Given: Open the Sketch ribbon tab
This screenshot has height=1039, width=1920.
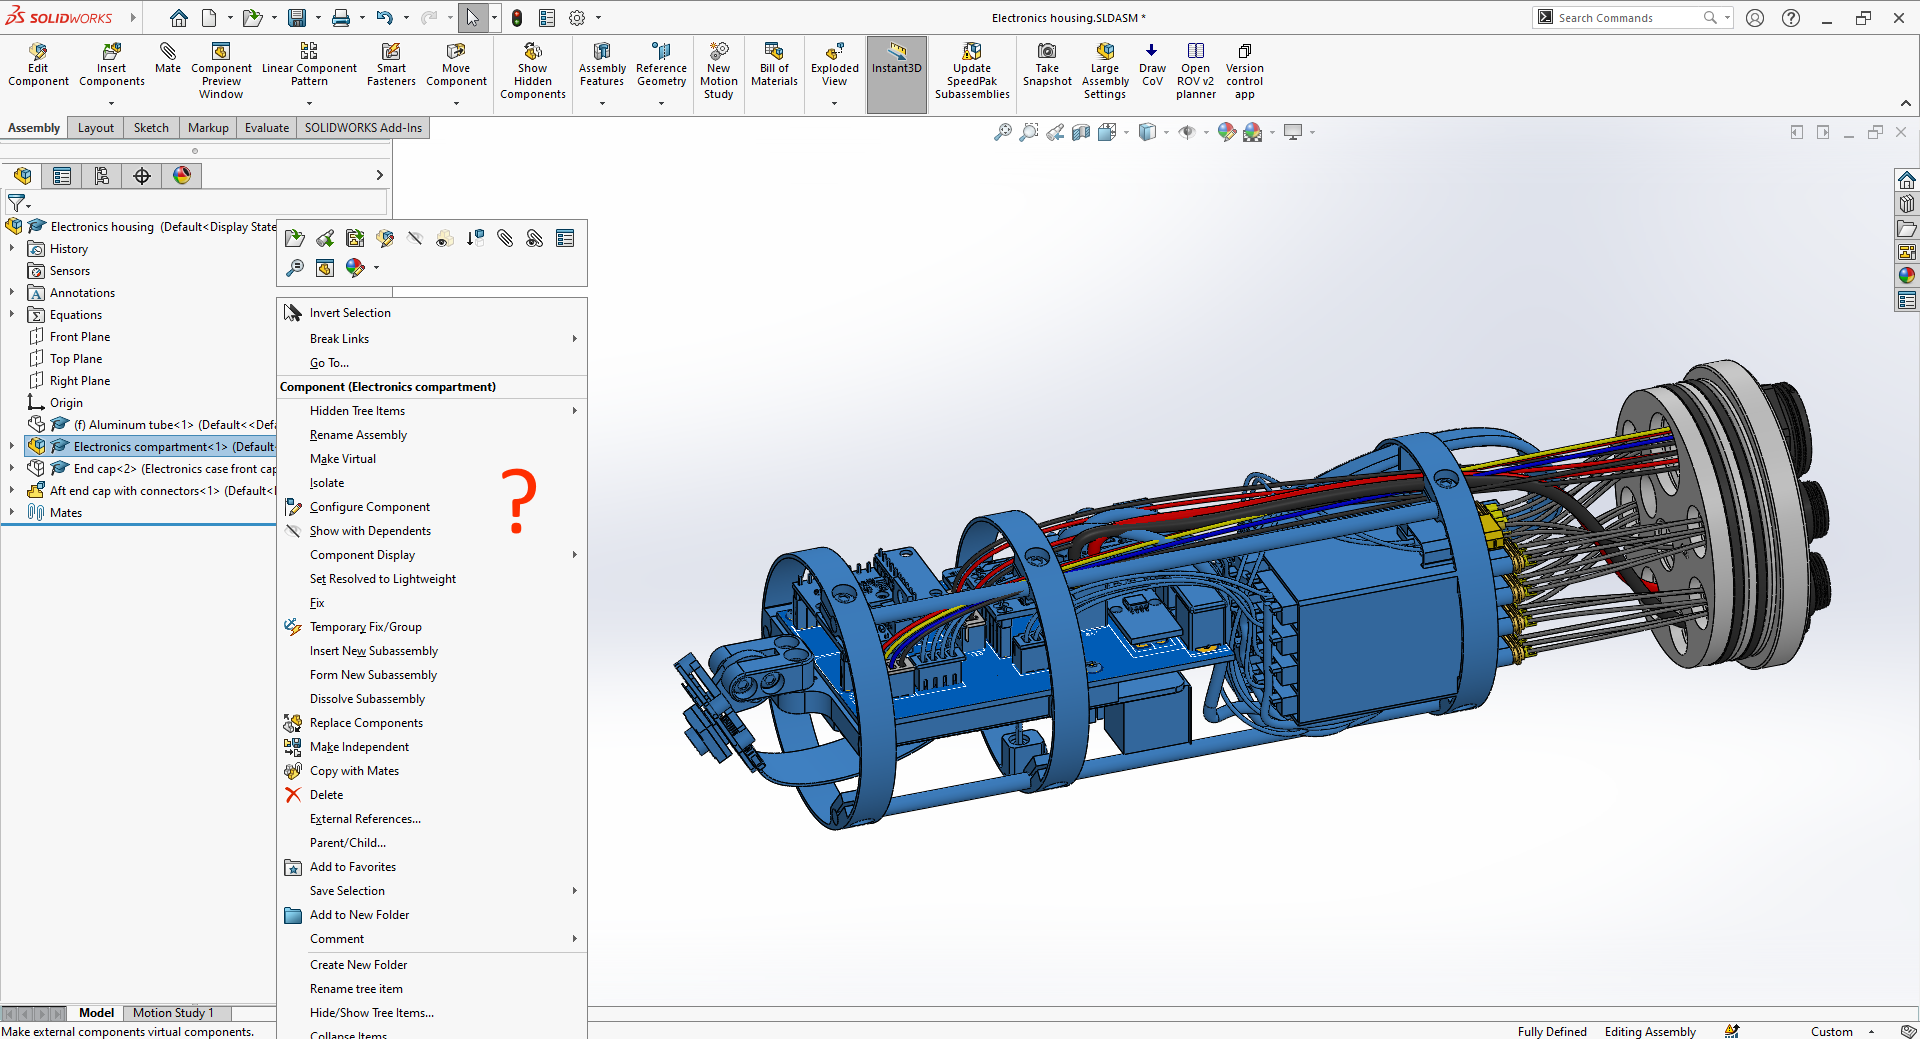Looking at the screenshot, I should 151,128.
